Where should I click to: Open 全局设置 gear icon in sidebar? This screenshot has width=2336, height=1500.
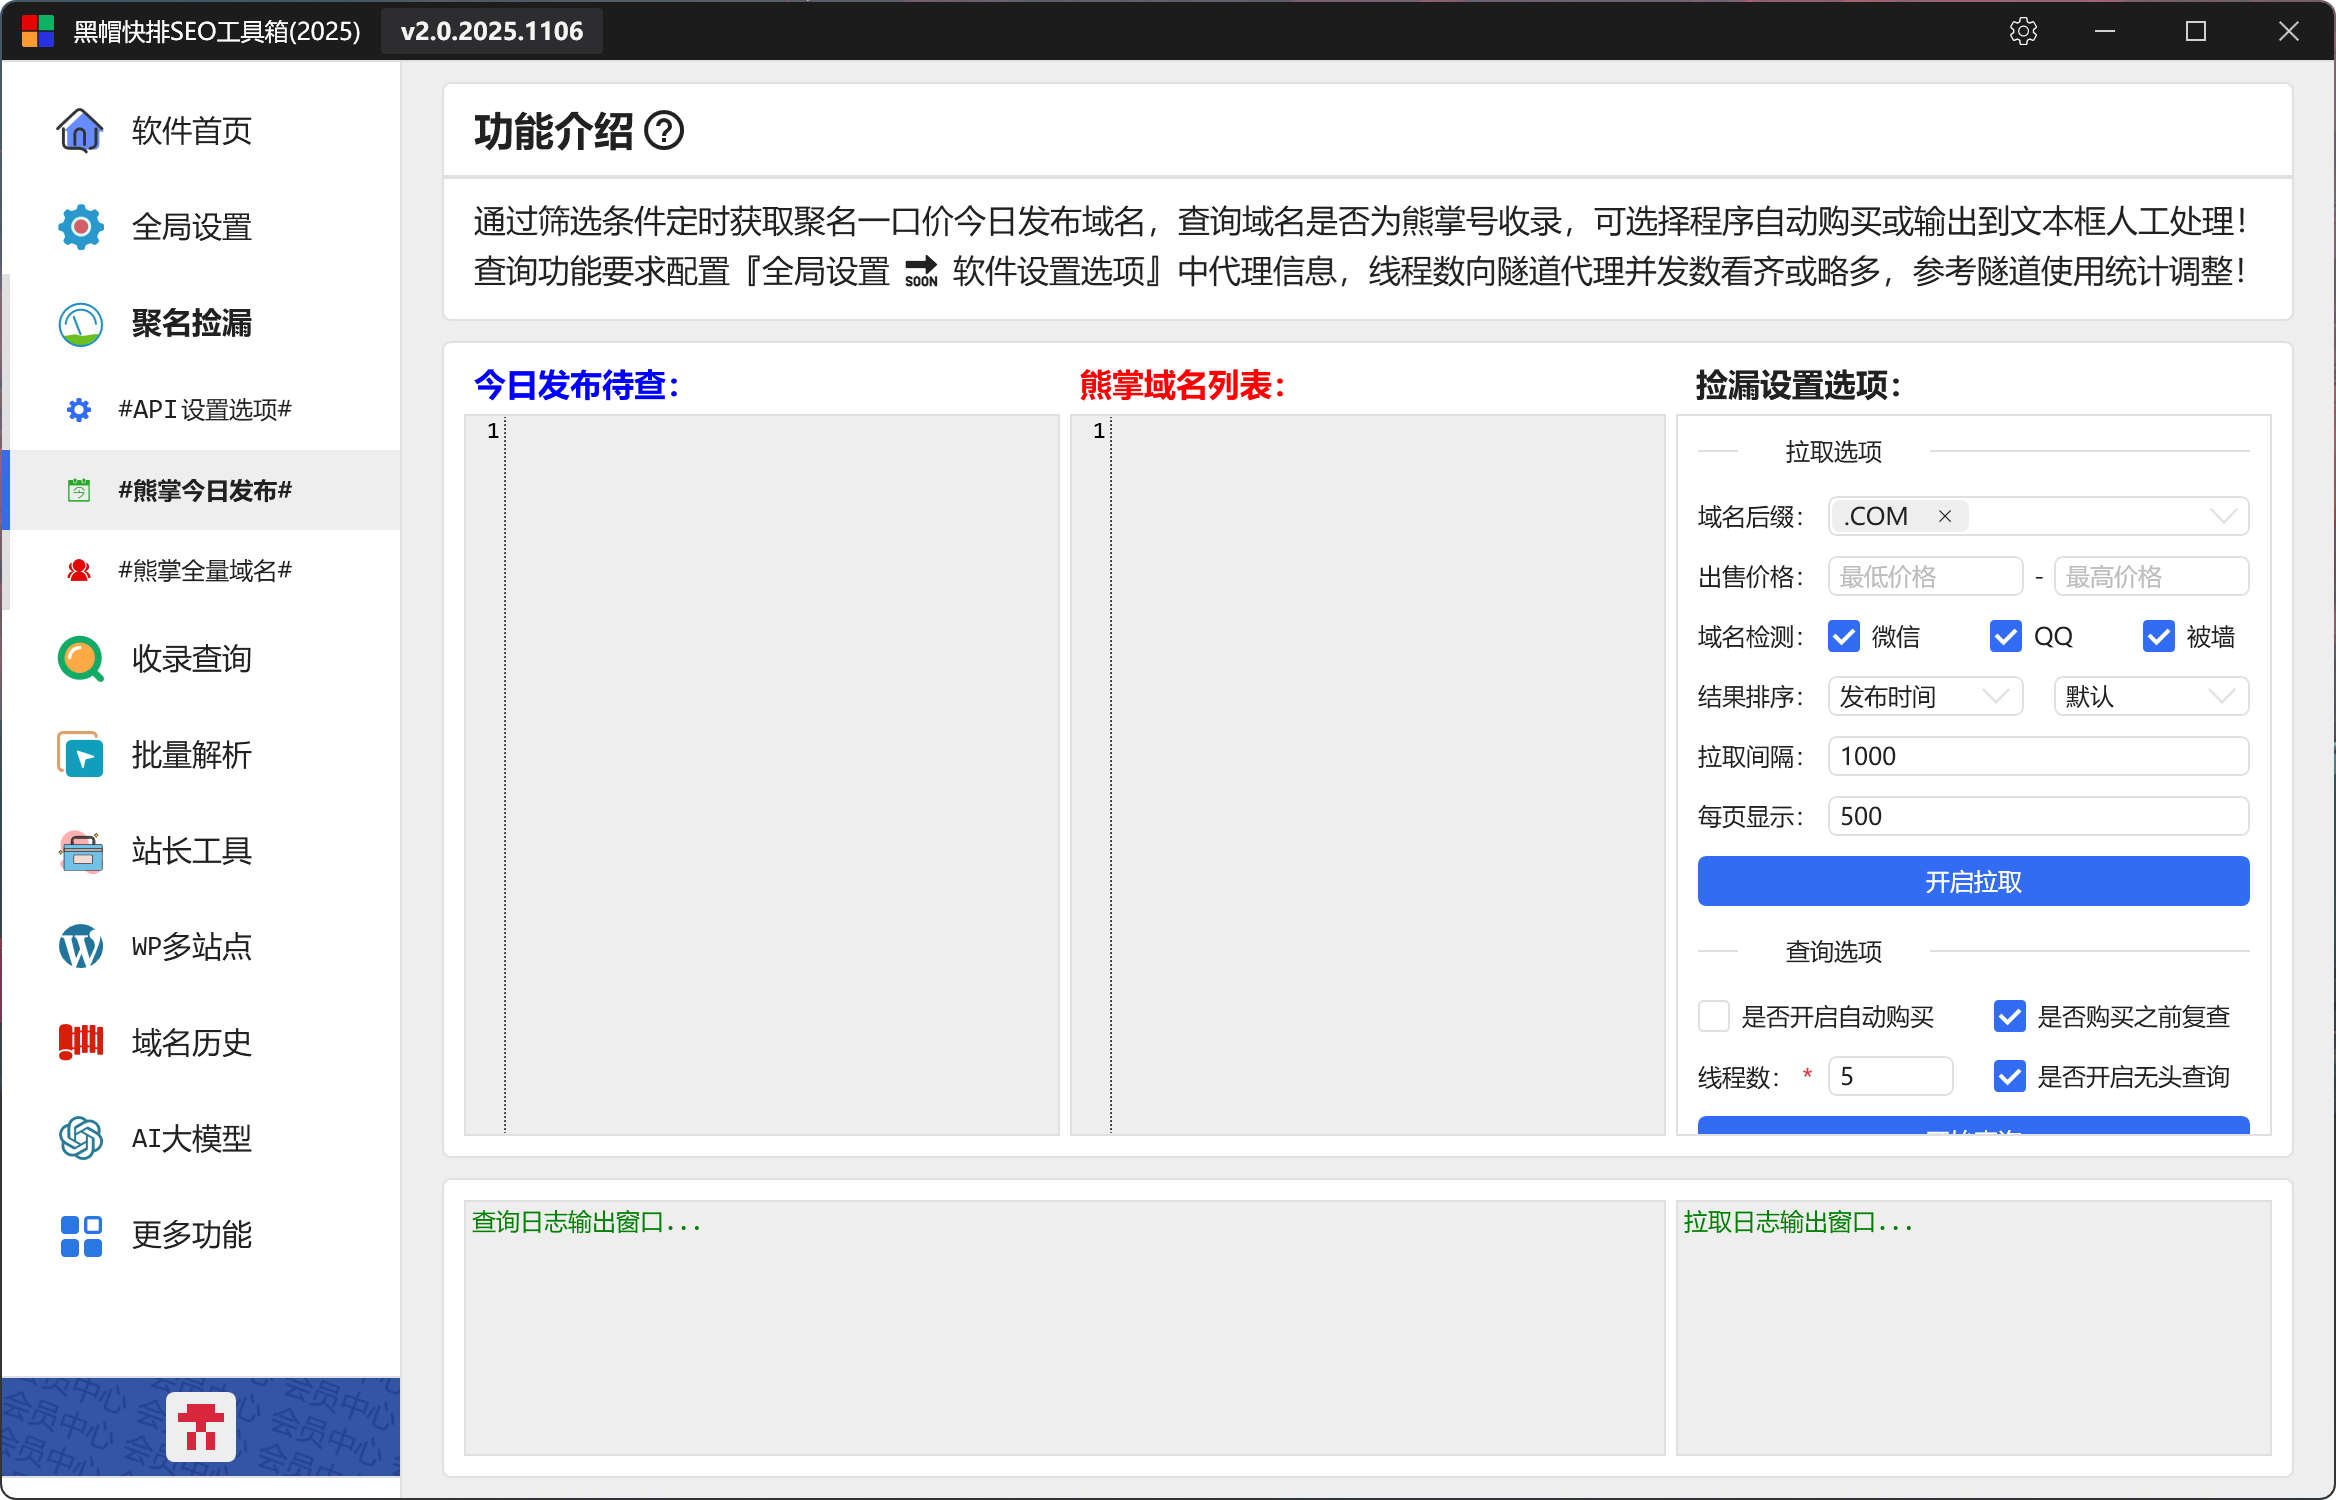point(80,227)
